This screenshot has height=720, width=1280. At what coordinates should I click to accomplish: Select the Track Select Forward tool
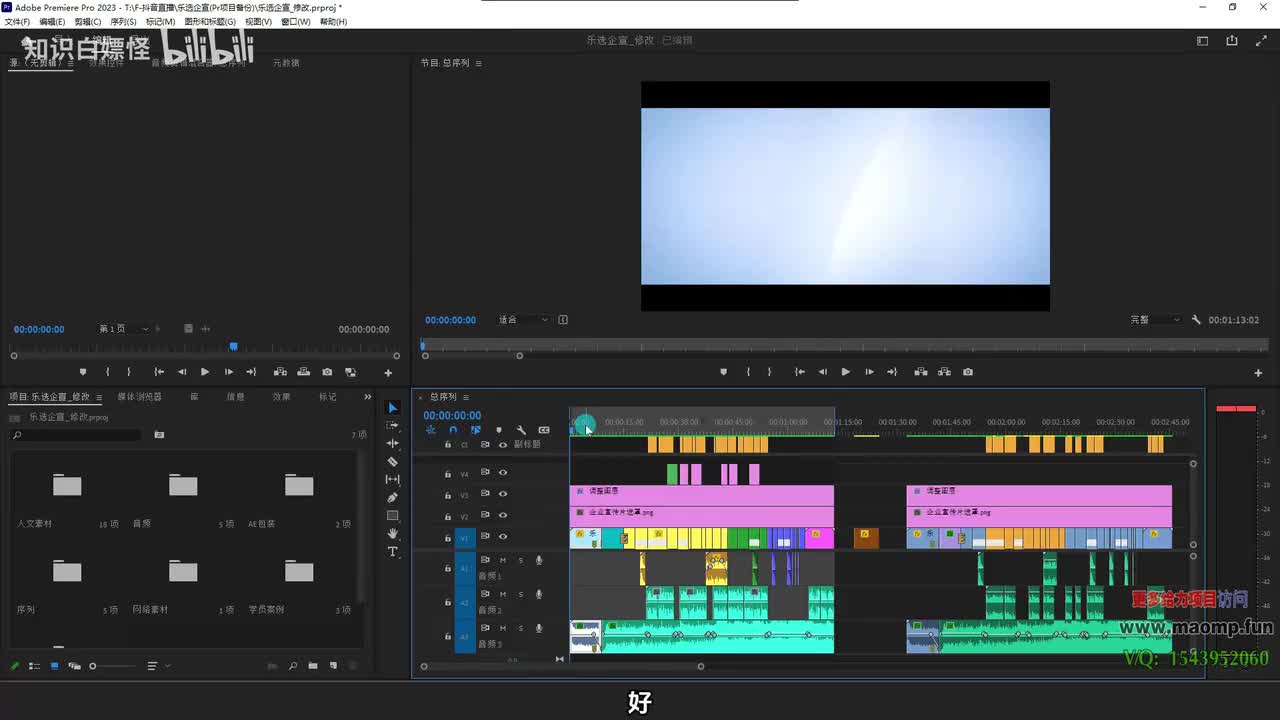(392, 426)
